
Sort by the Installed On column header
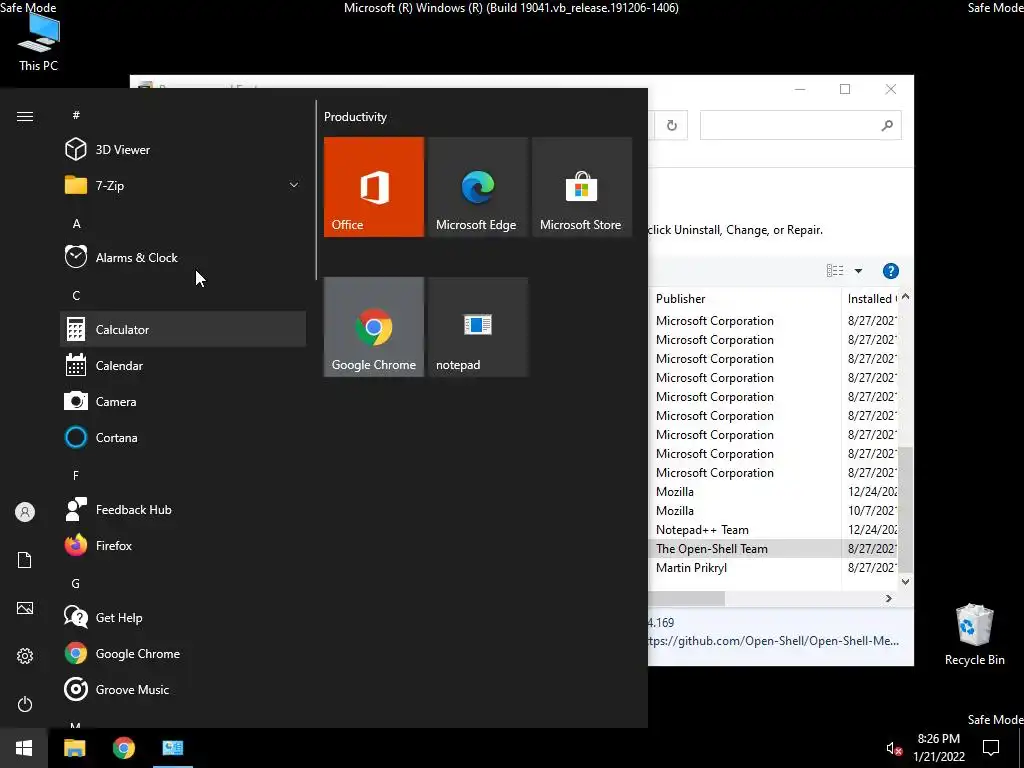[x=870, y=298]
